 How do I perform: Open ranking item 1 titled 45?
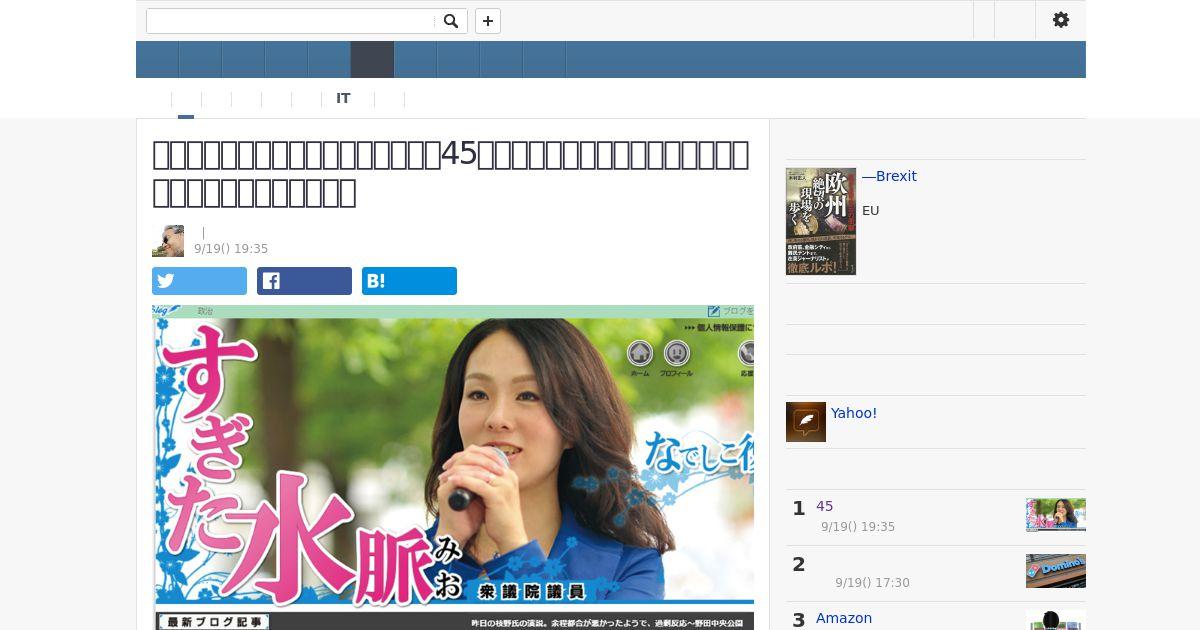click(824, 506)
